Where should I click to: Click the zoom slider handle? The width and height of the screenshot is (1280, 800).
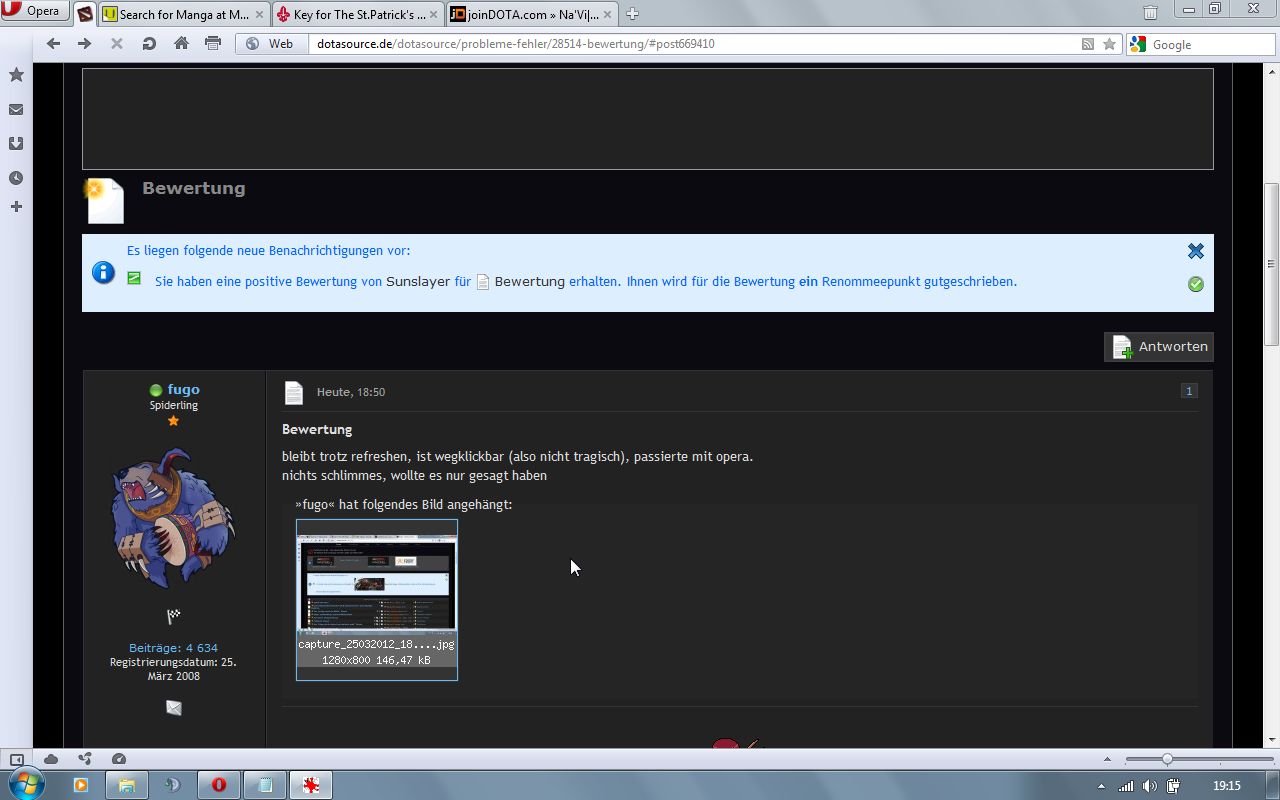pyautogui.click(x=1167, y=759)
